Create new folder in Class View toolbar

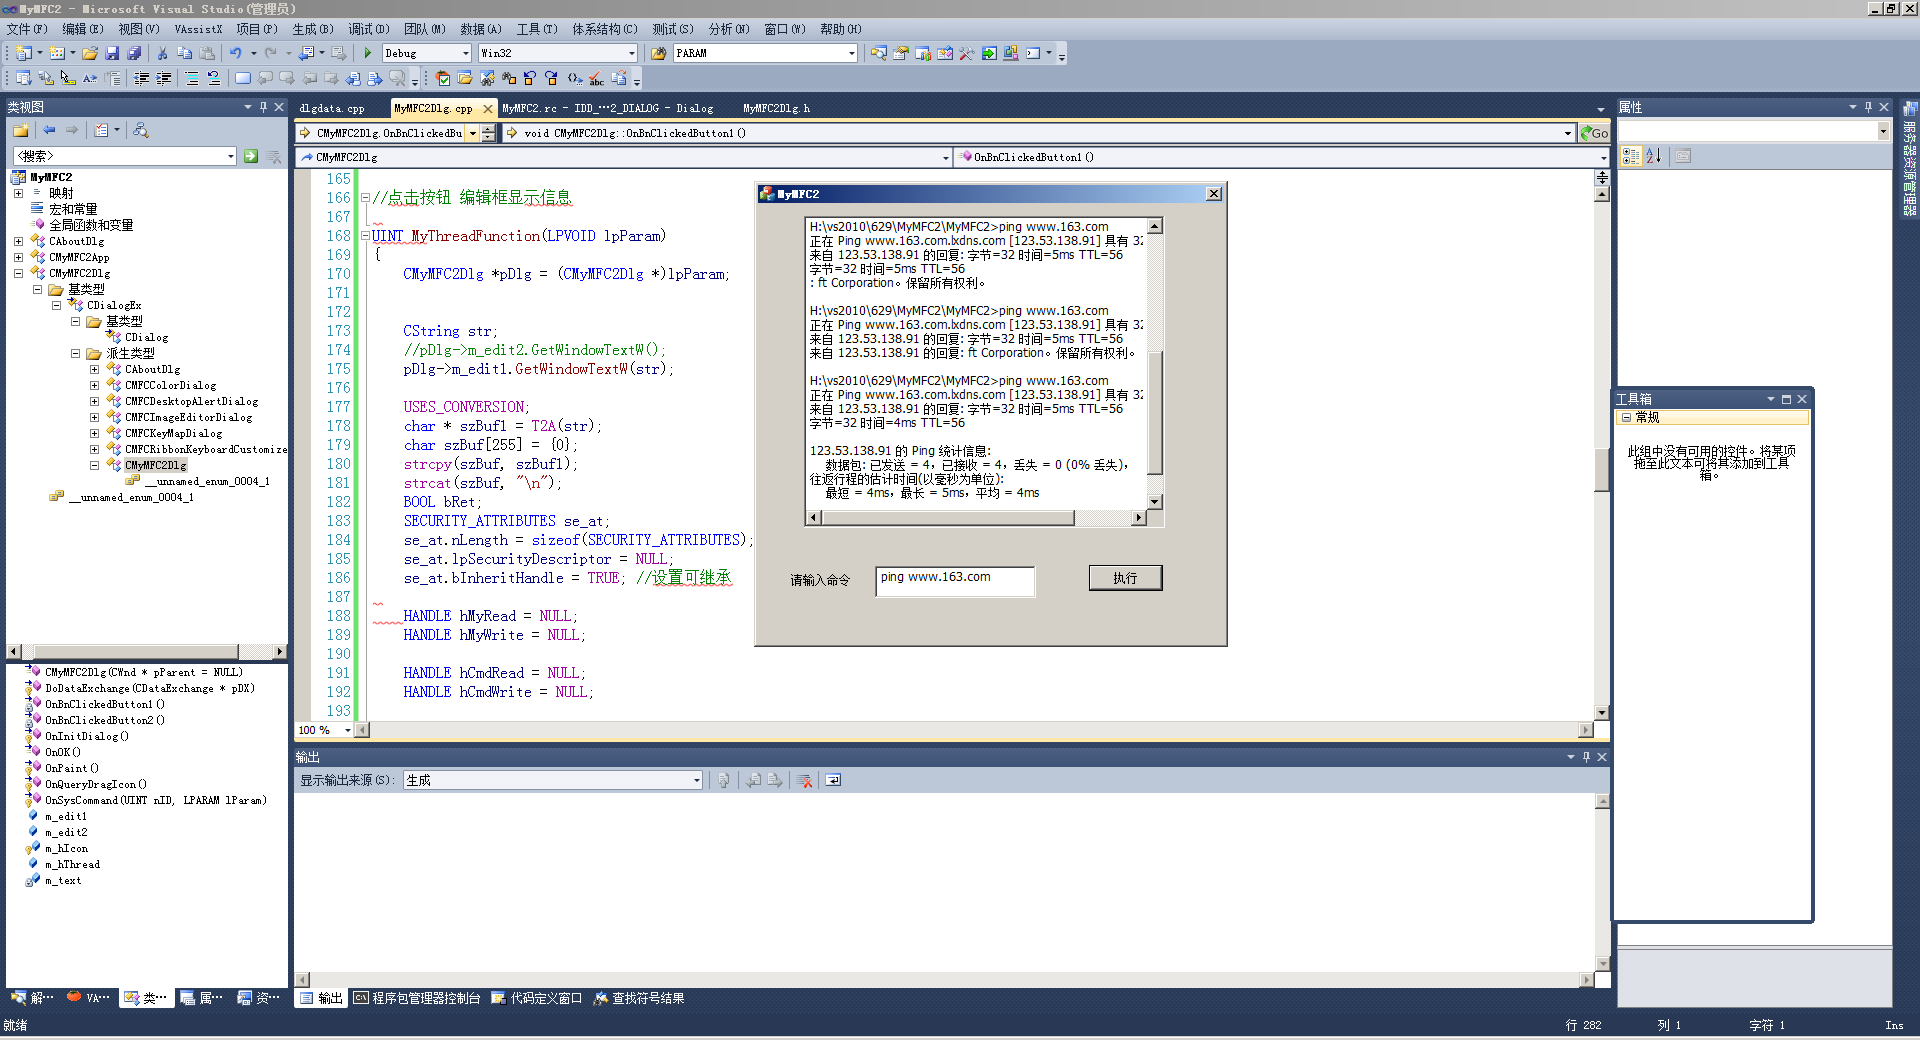click(21, 130)
